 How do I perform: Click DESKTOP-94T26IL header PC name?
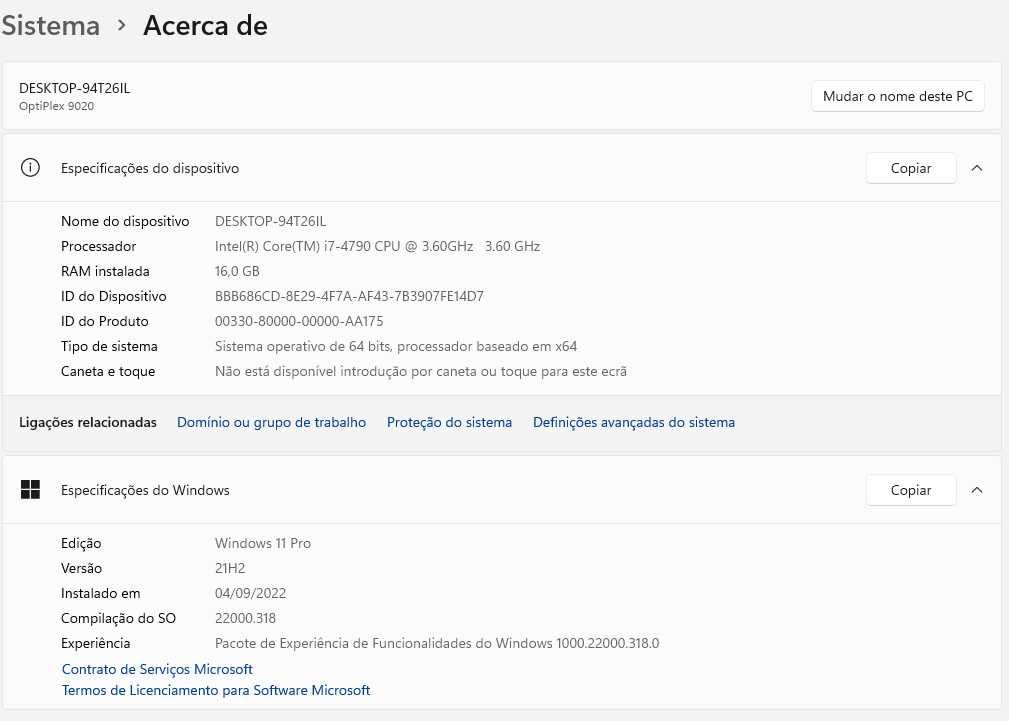tap(75, 88)
